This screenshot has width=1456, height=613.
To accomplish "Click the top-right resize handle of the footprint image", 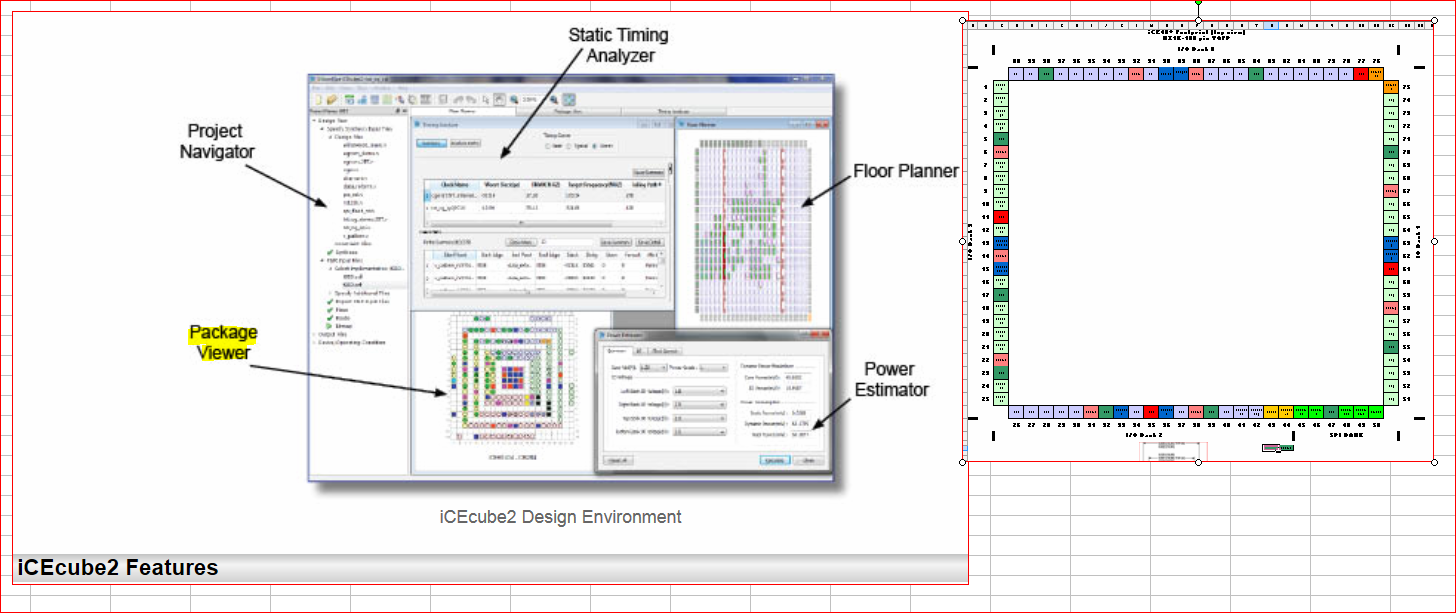I will 1434,20.
